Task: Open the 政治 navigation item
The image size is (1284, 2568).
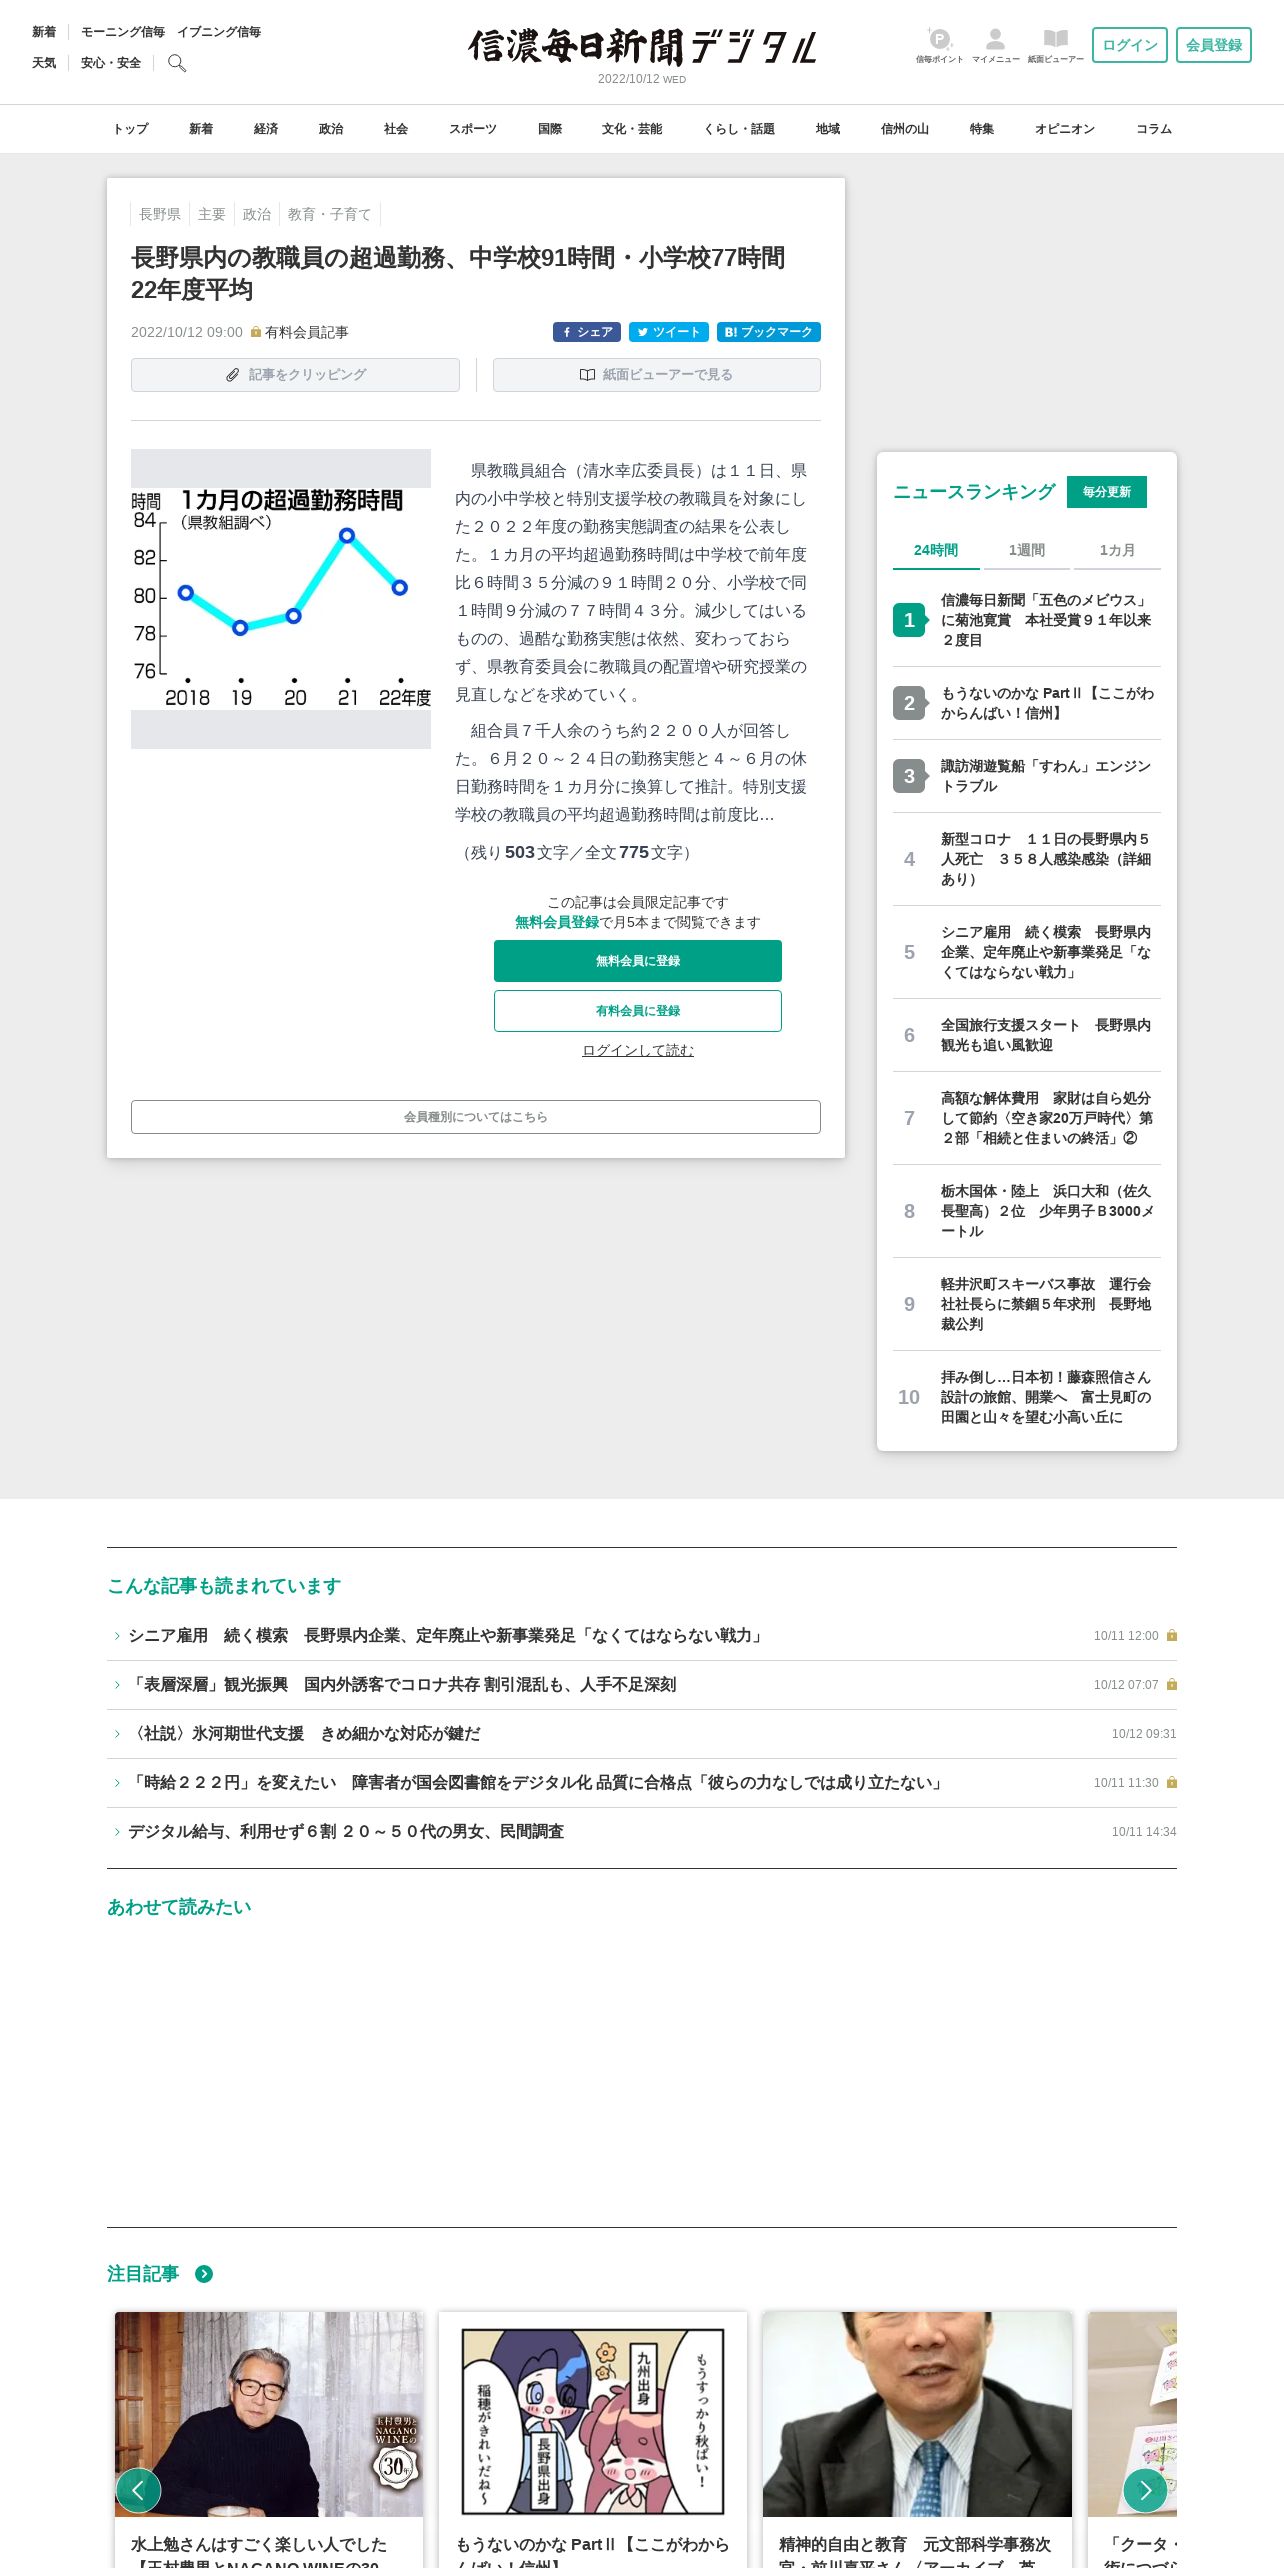Action: pos(331,129)
